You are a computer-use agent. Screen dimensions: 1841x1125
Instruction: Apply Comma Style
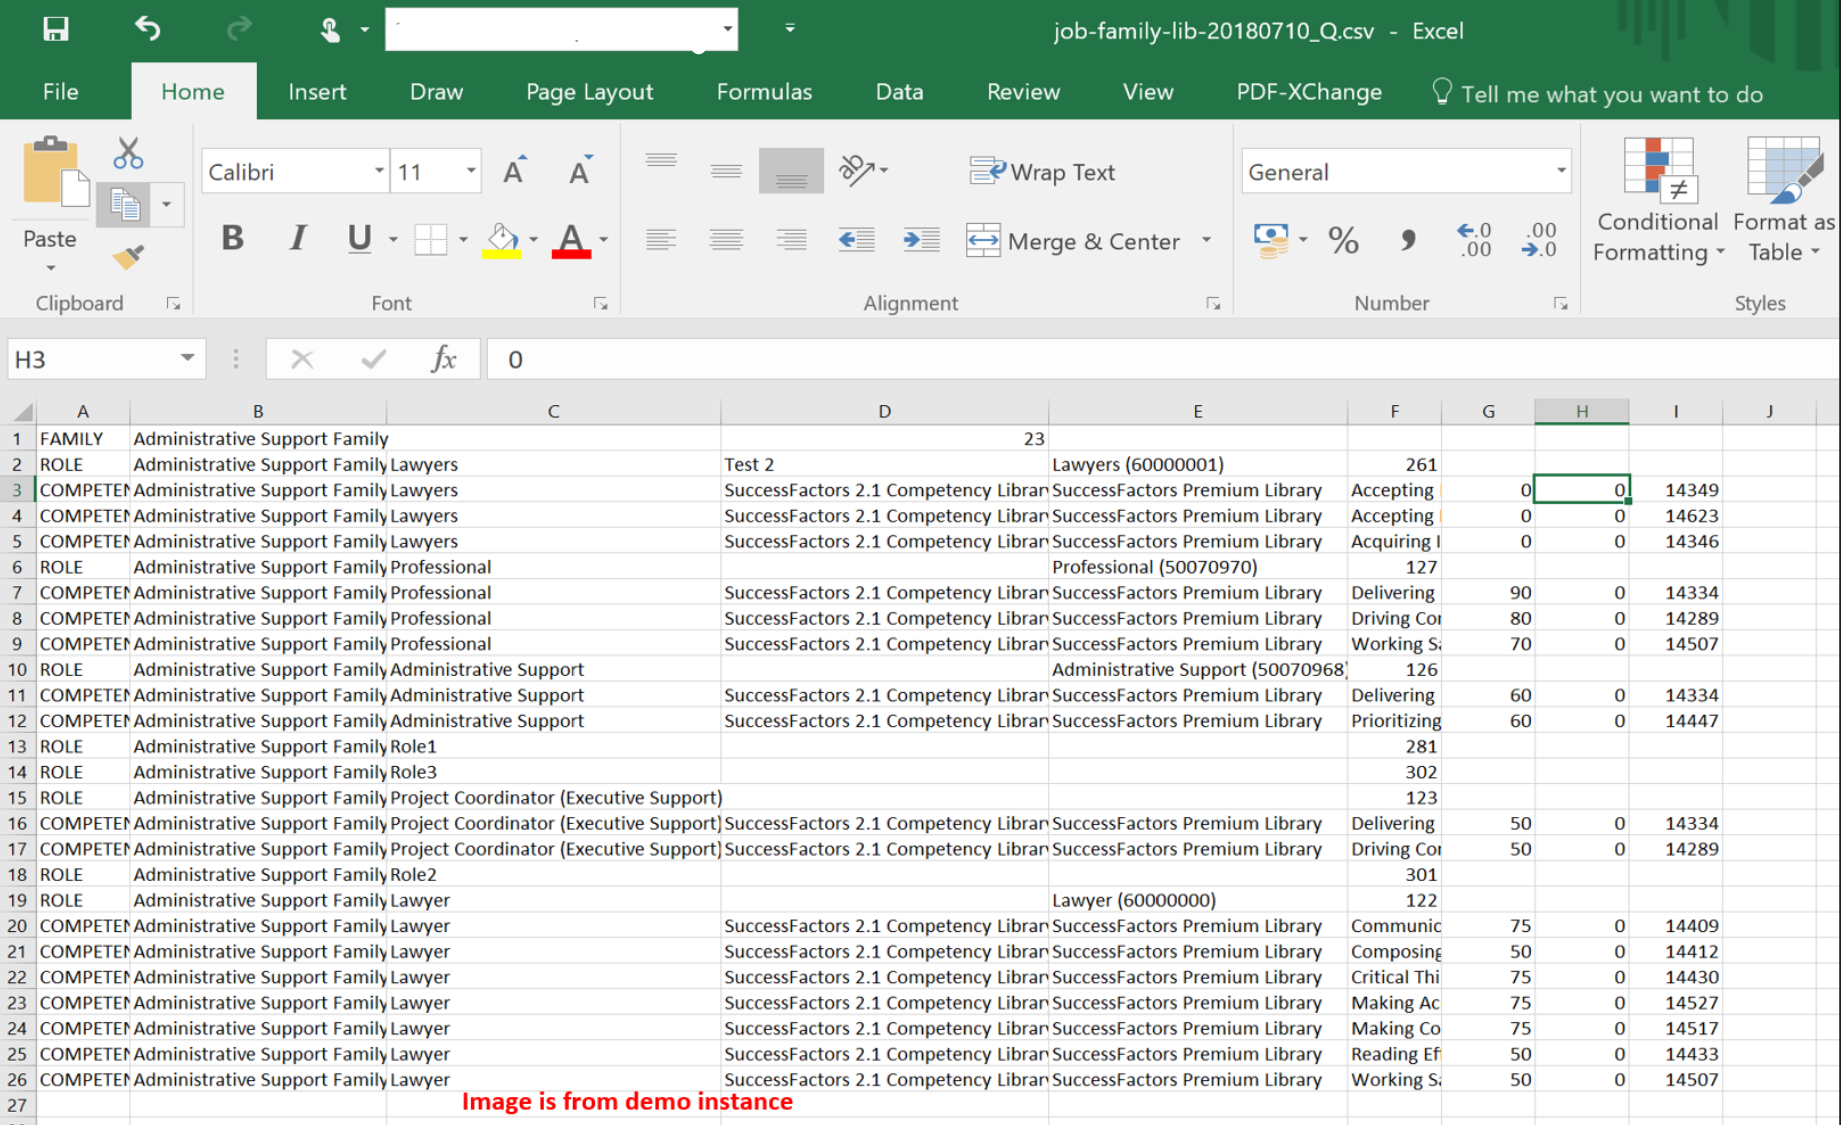[x=1408, y=241]
